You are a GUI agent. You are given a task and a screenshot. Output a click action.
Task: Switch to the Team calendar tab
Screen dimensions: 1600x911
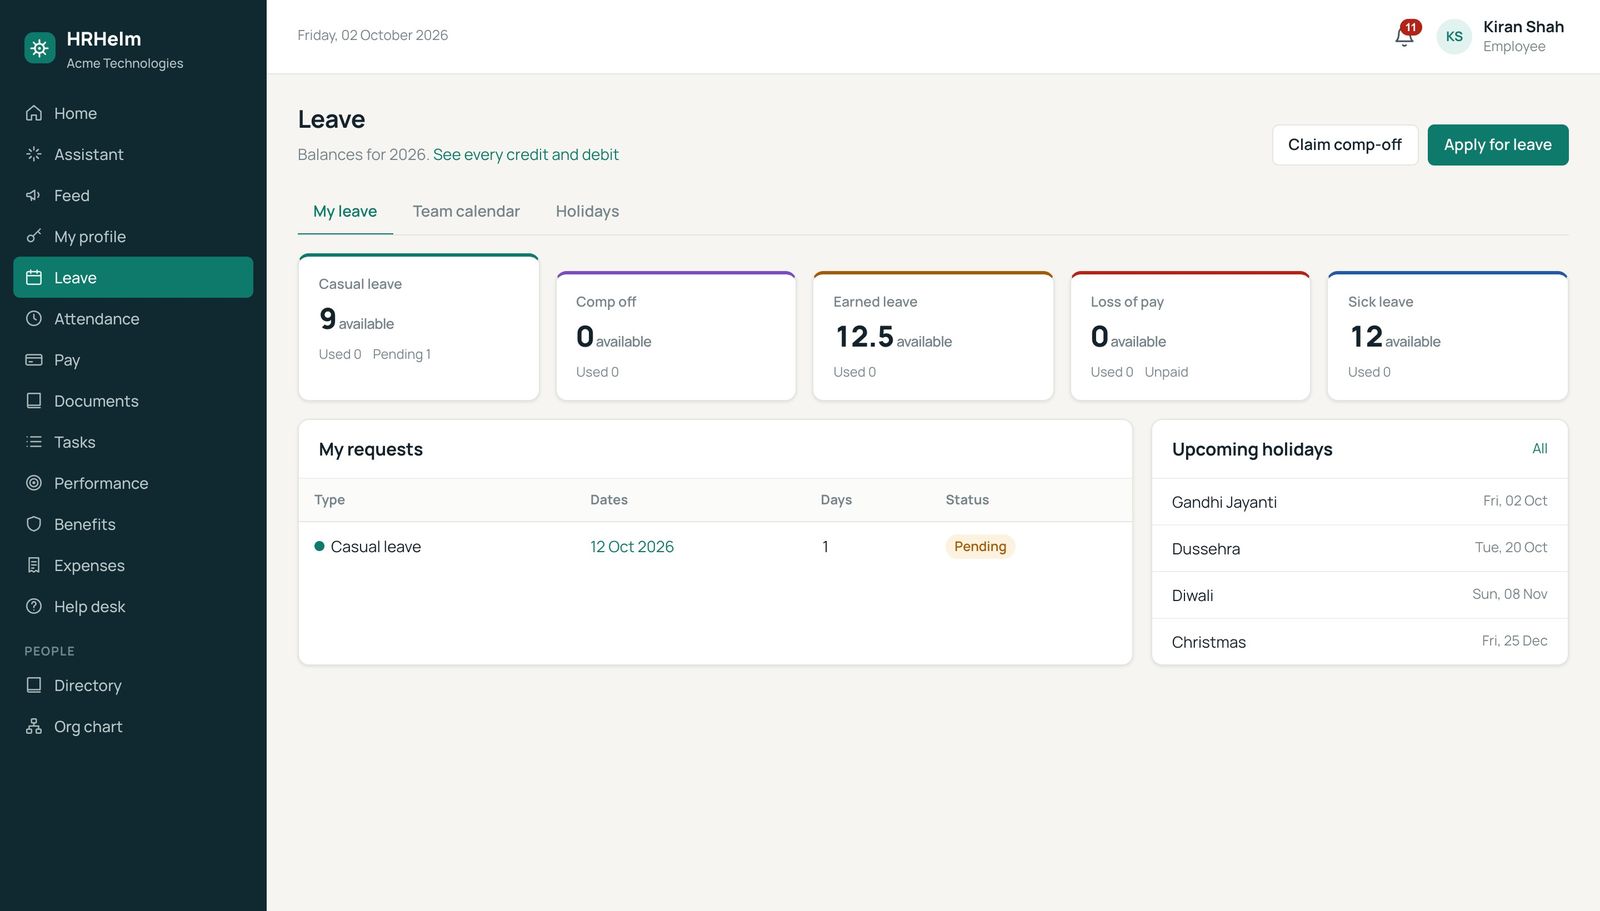466,211
